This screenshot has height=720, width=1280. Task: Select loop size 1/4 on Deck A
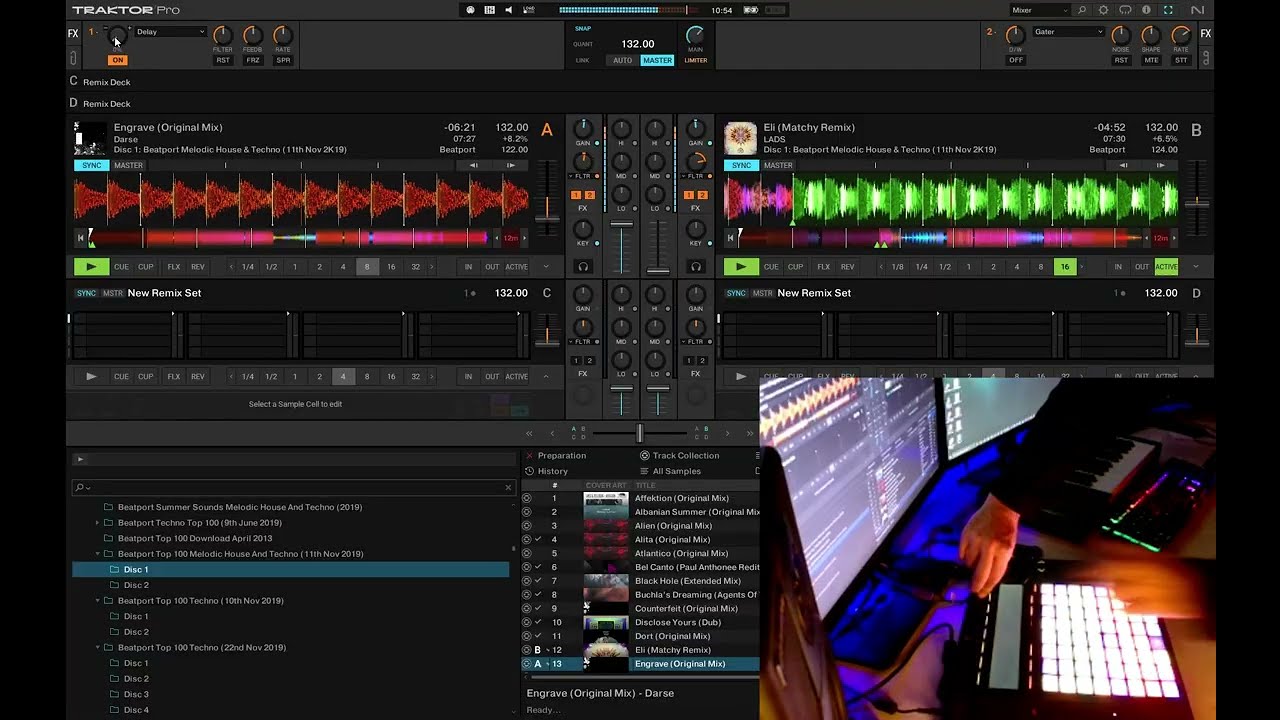click(x=247, y=267)
